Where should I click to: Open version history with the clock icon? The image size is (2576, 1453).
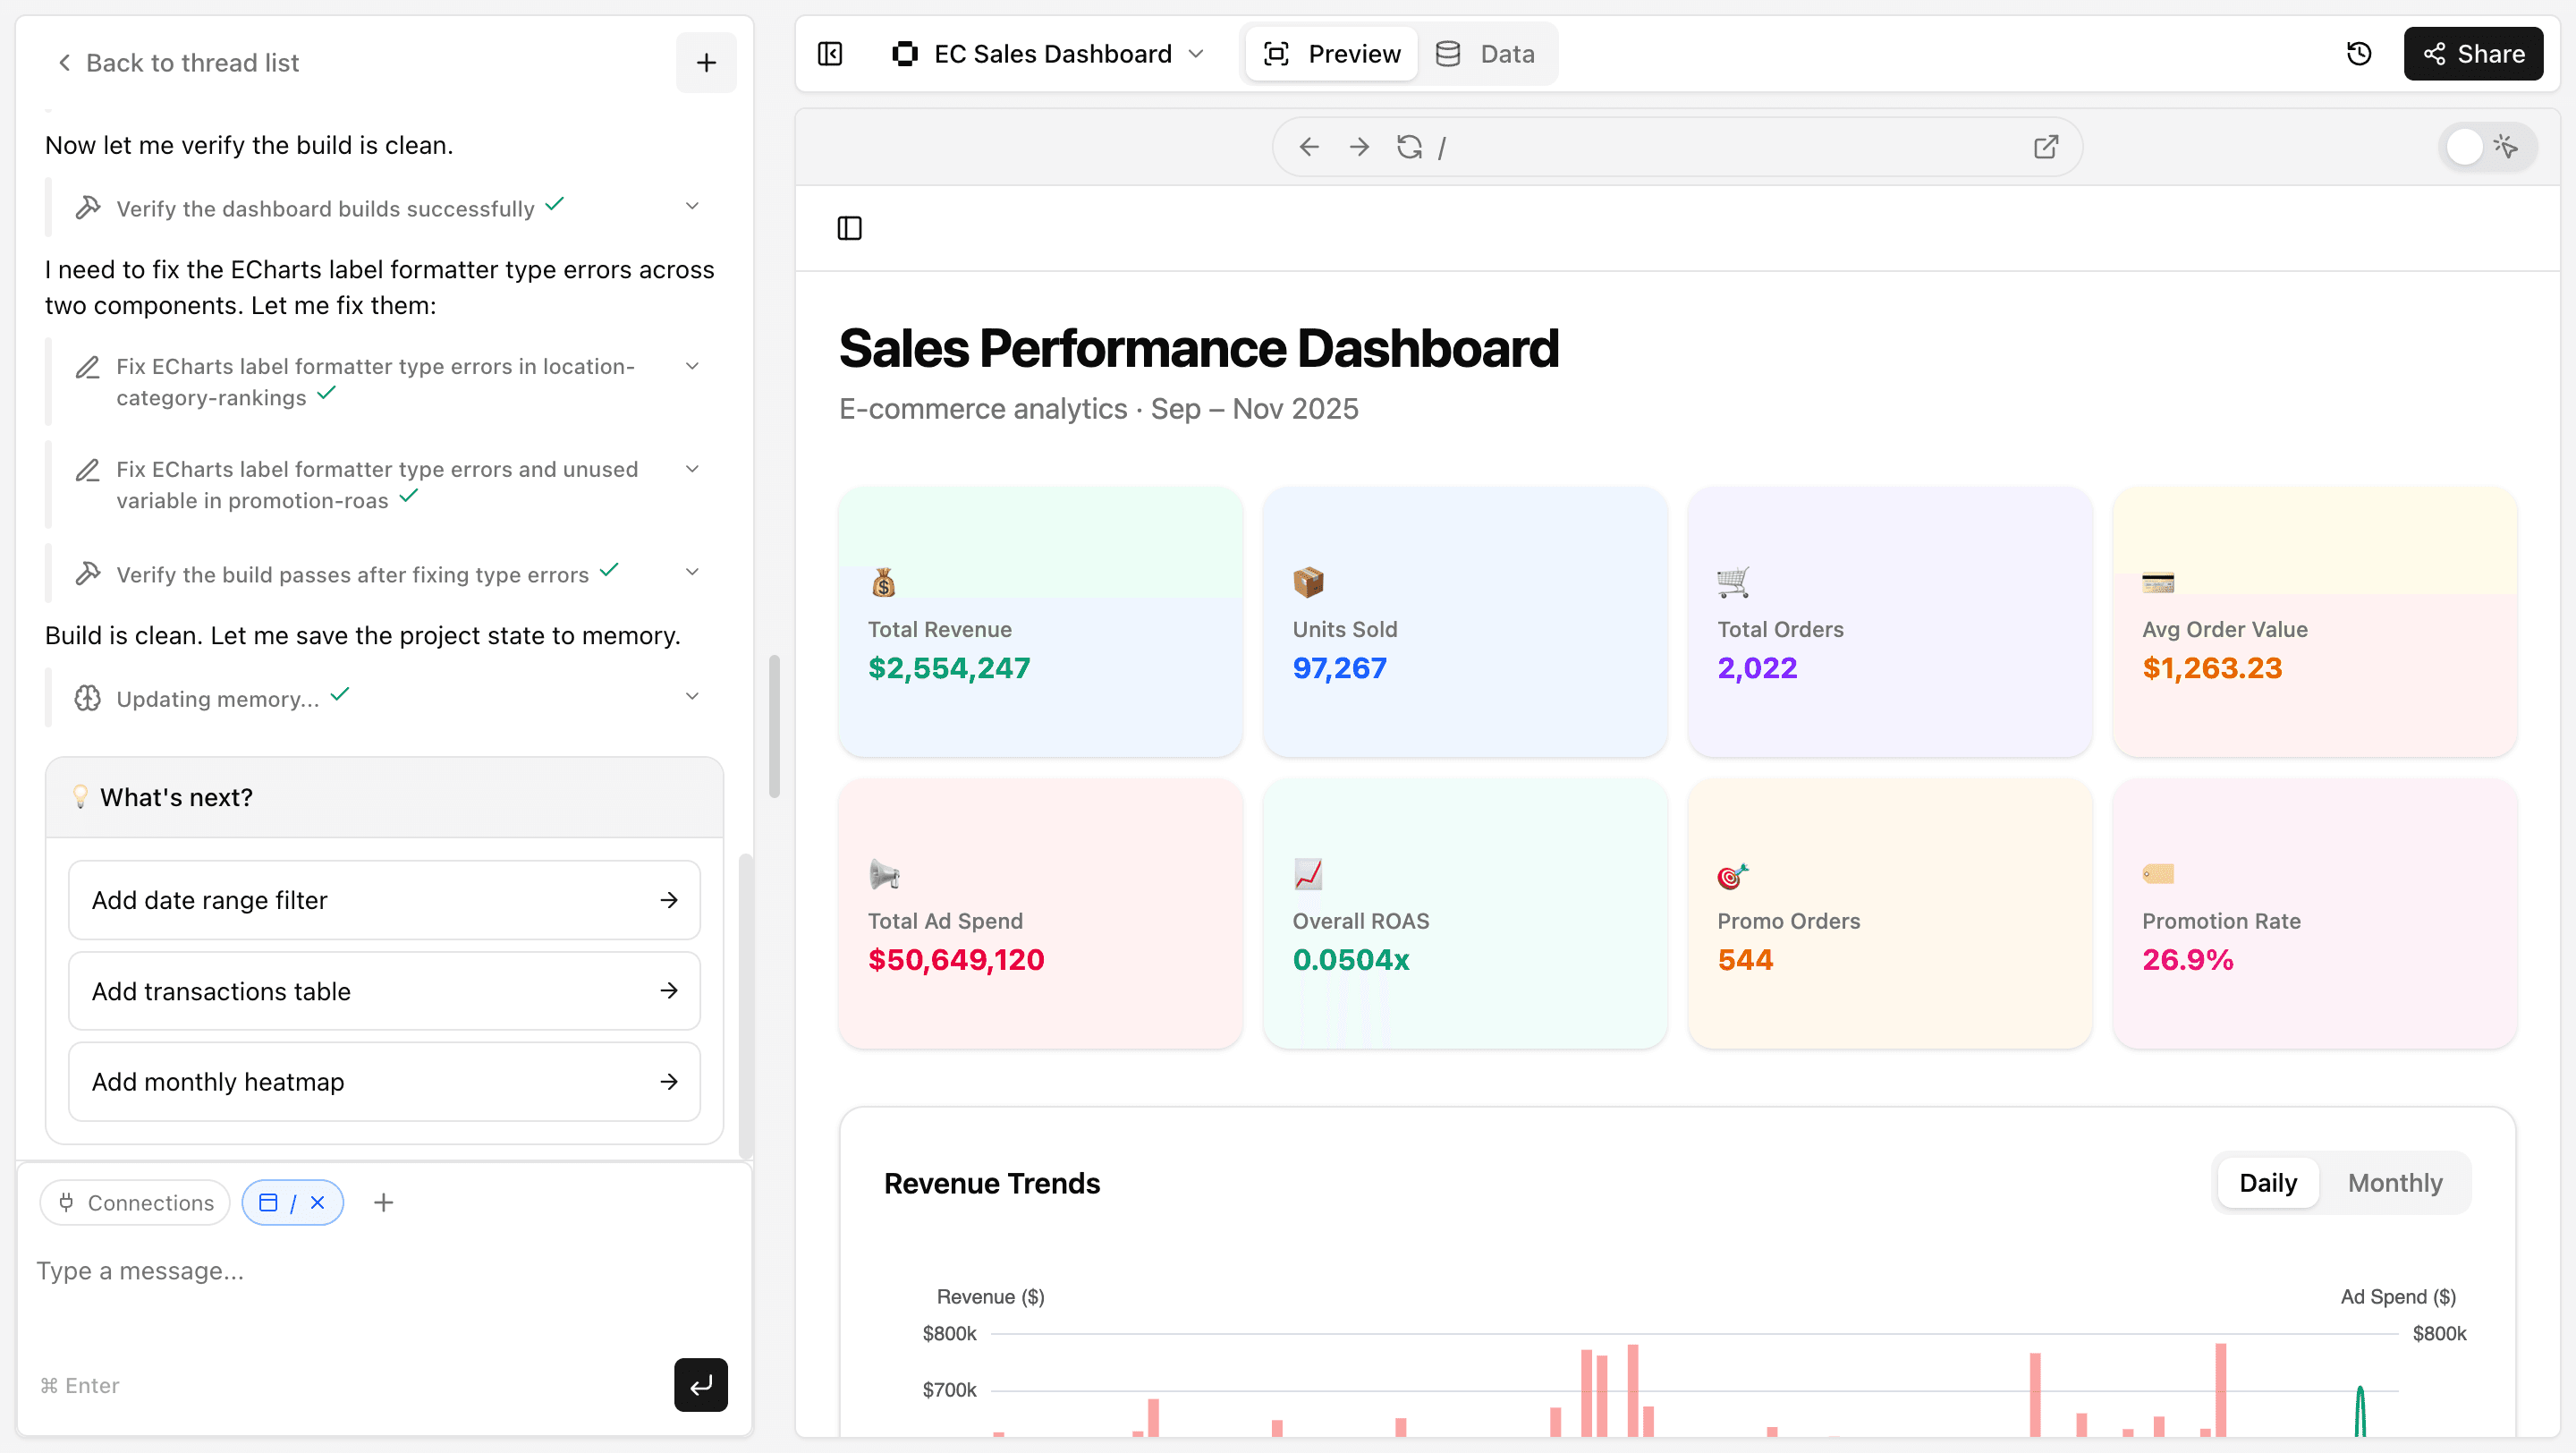[2360, 53]
